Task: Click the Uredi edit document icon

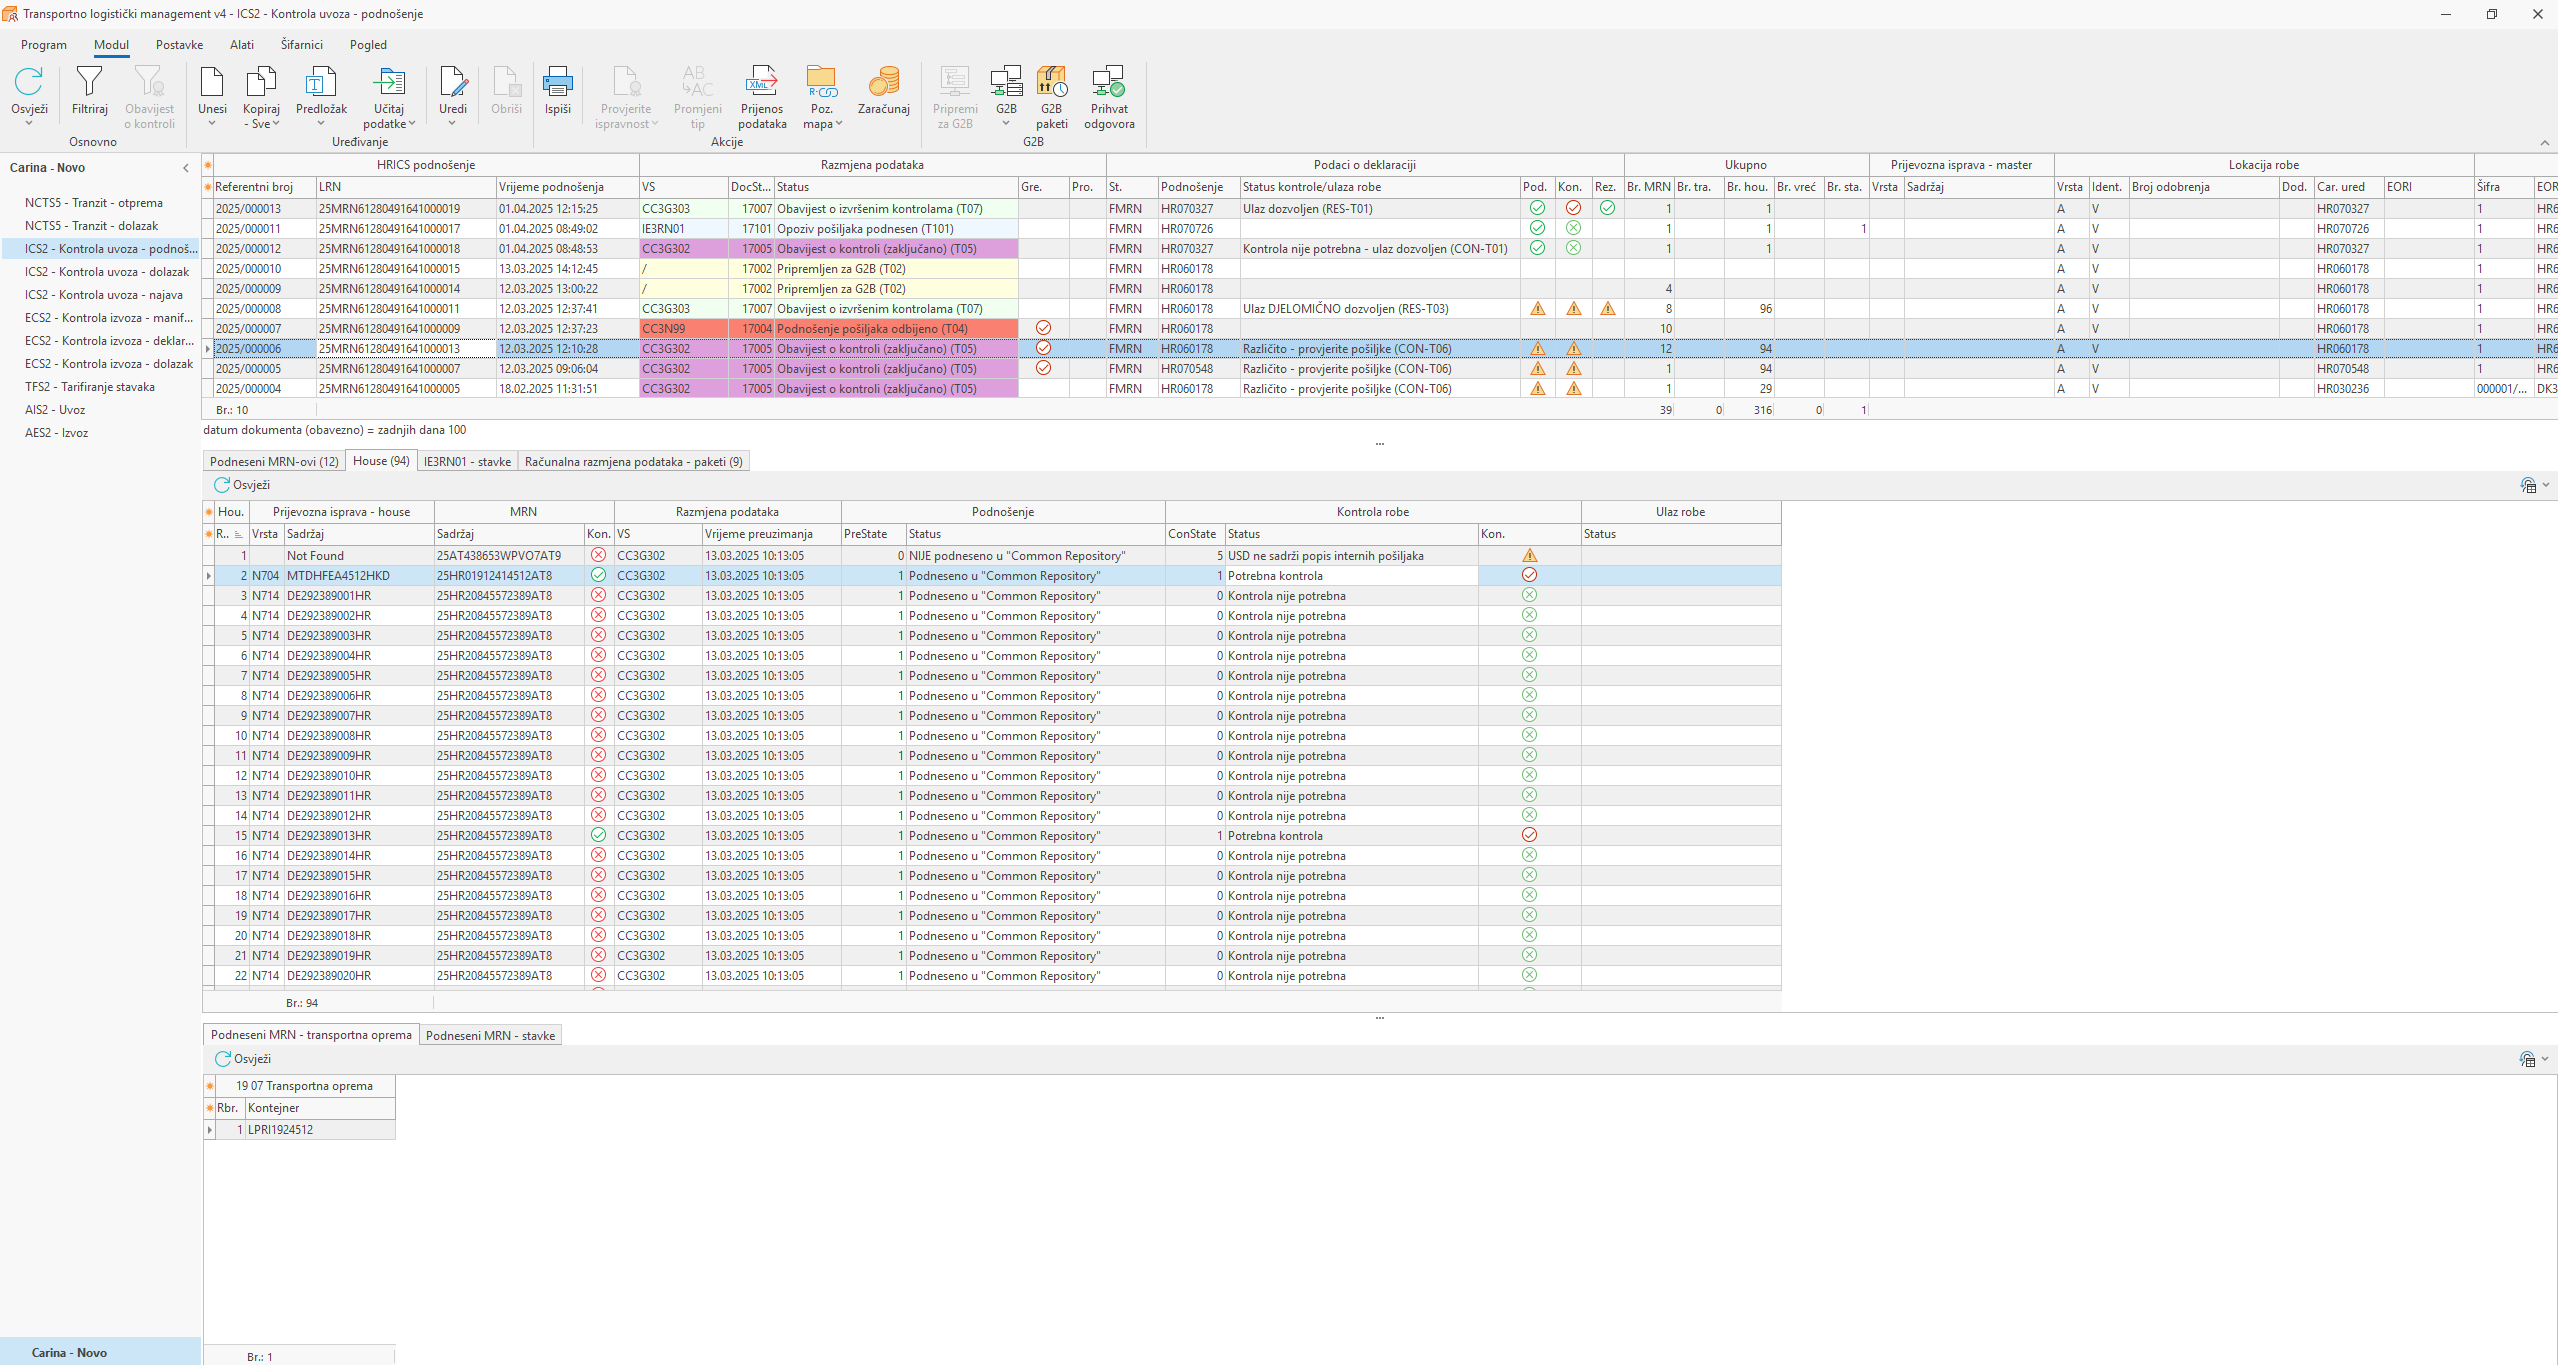Action: (x=453, y=82)
